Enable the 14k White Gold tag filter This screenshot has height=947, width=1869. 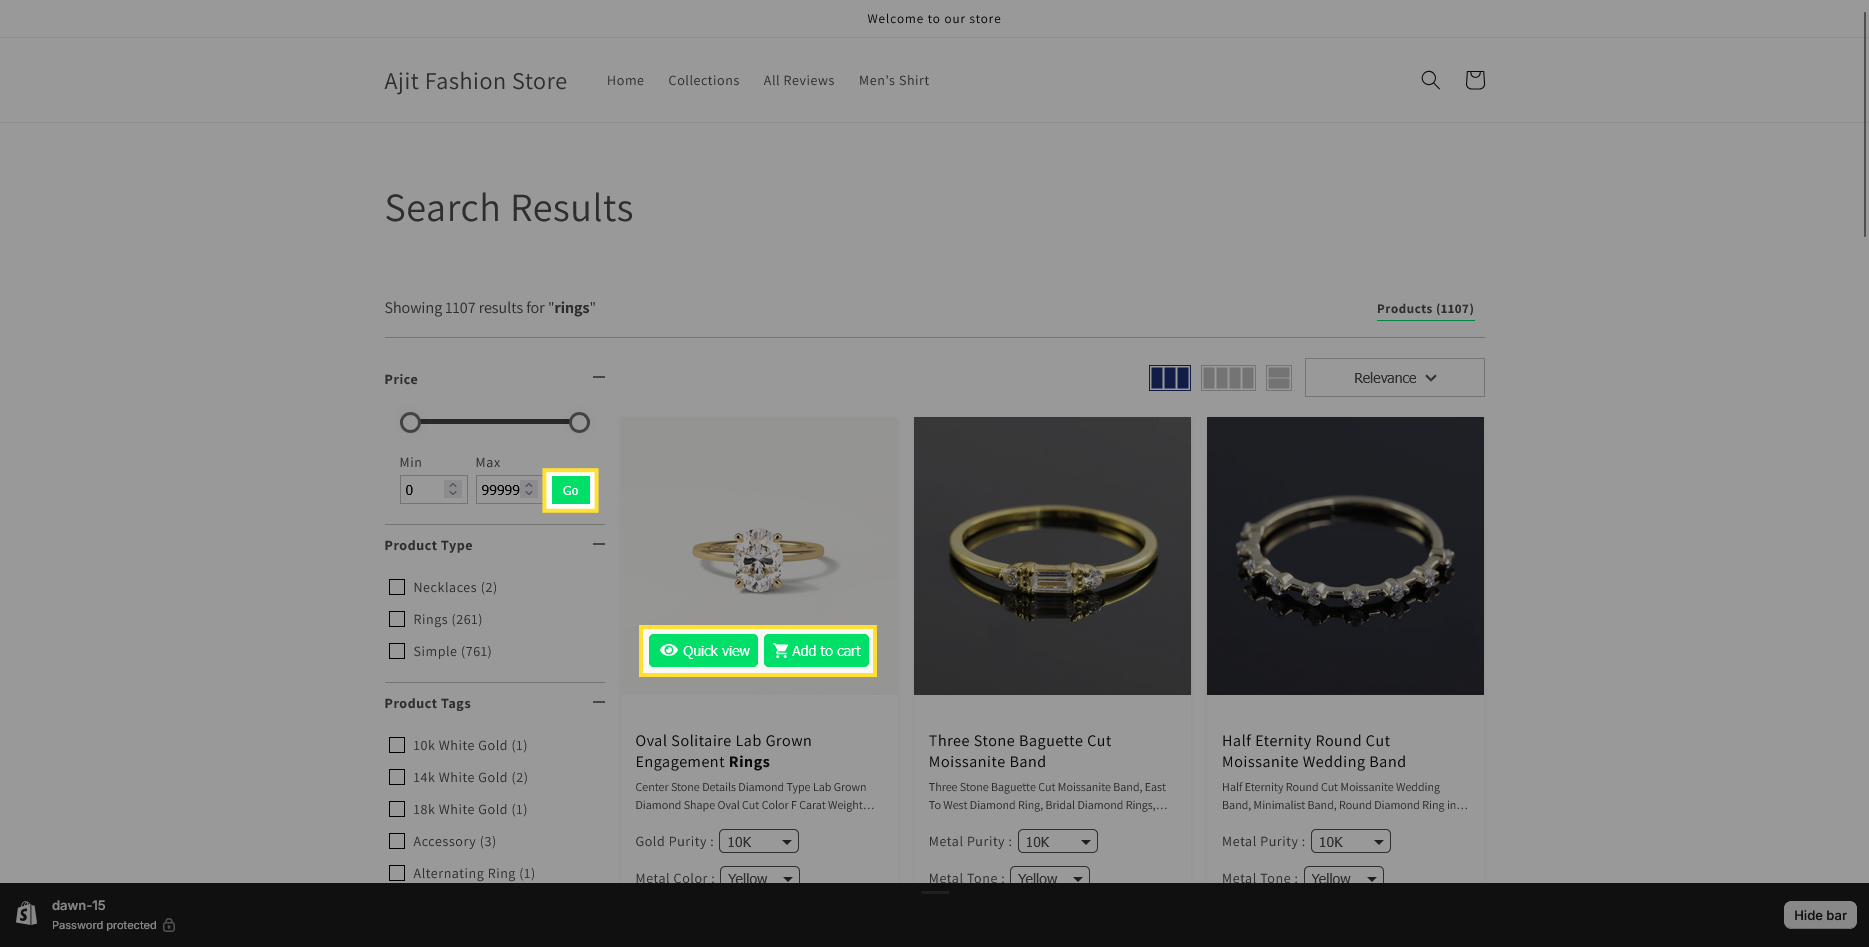(x=397, y=777)
